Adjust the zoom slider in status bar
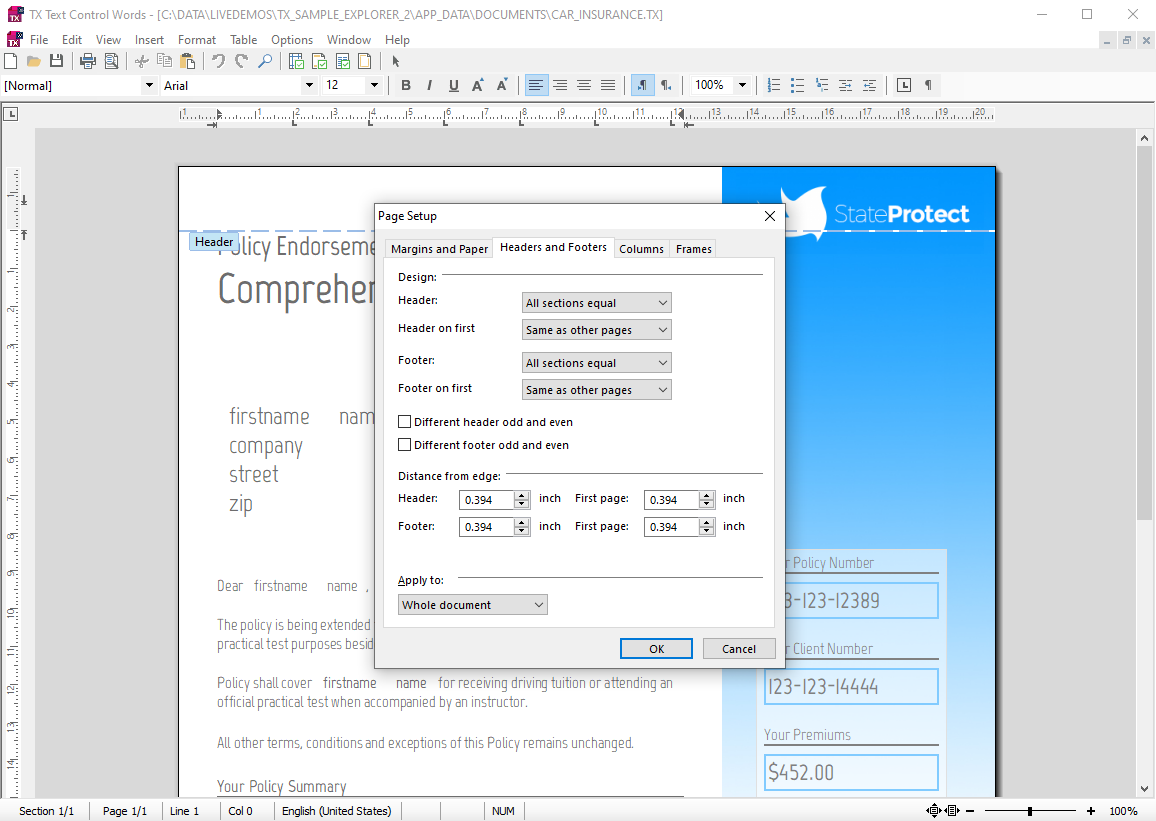The width and height of the screenshot is (1156, 821). point(1030,811)
